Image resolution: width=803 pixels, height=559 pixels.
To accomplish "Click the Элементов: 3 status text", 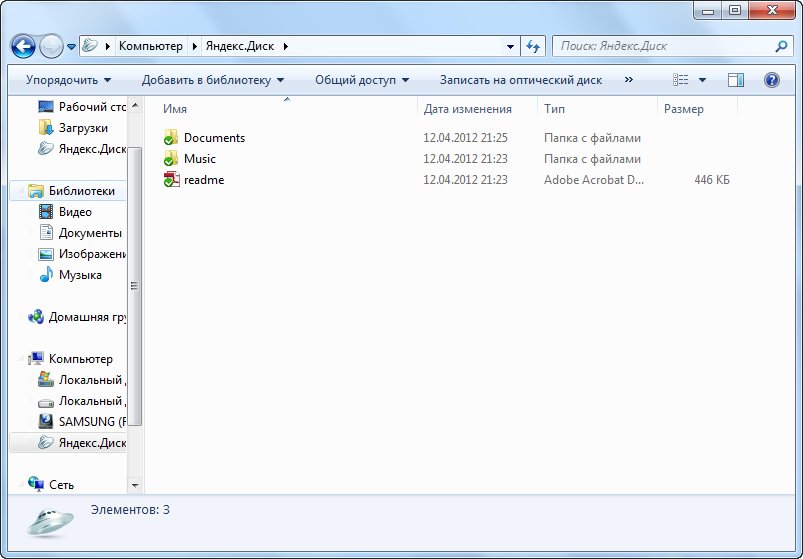I will point(130,510).
